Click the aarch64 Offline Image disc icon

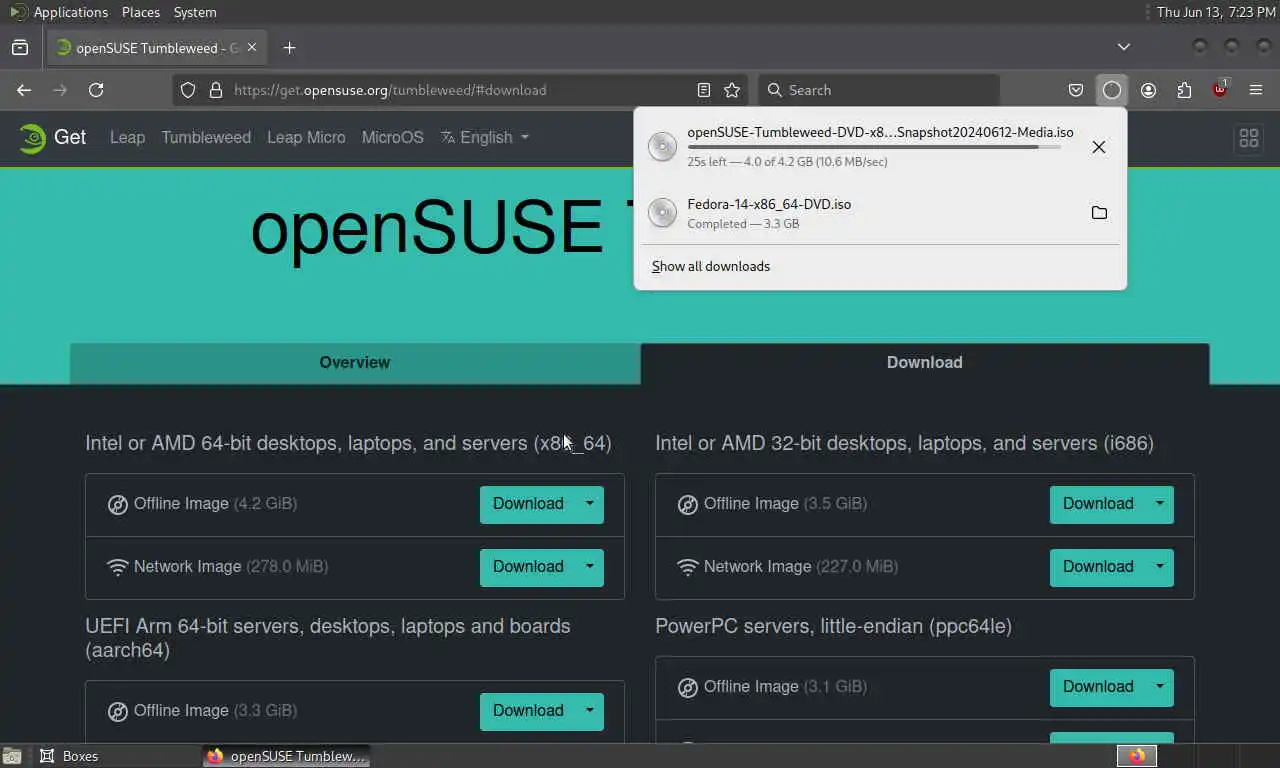(x=118, y=712)
